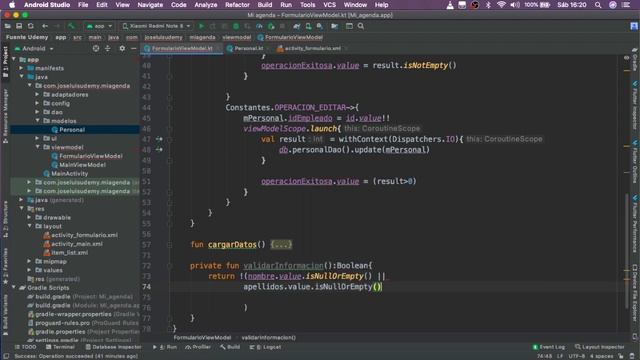
Task: Open the Analyze menu
Action: coord(206,5)
